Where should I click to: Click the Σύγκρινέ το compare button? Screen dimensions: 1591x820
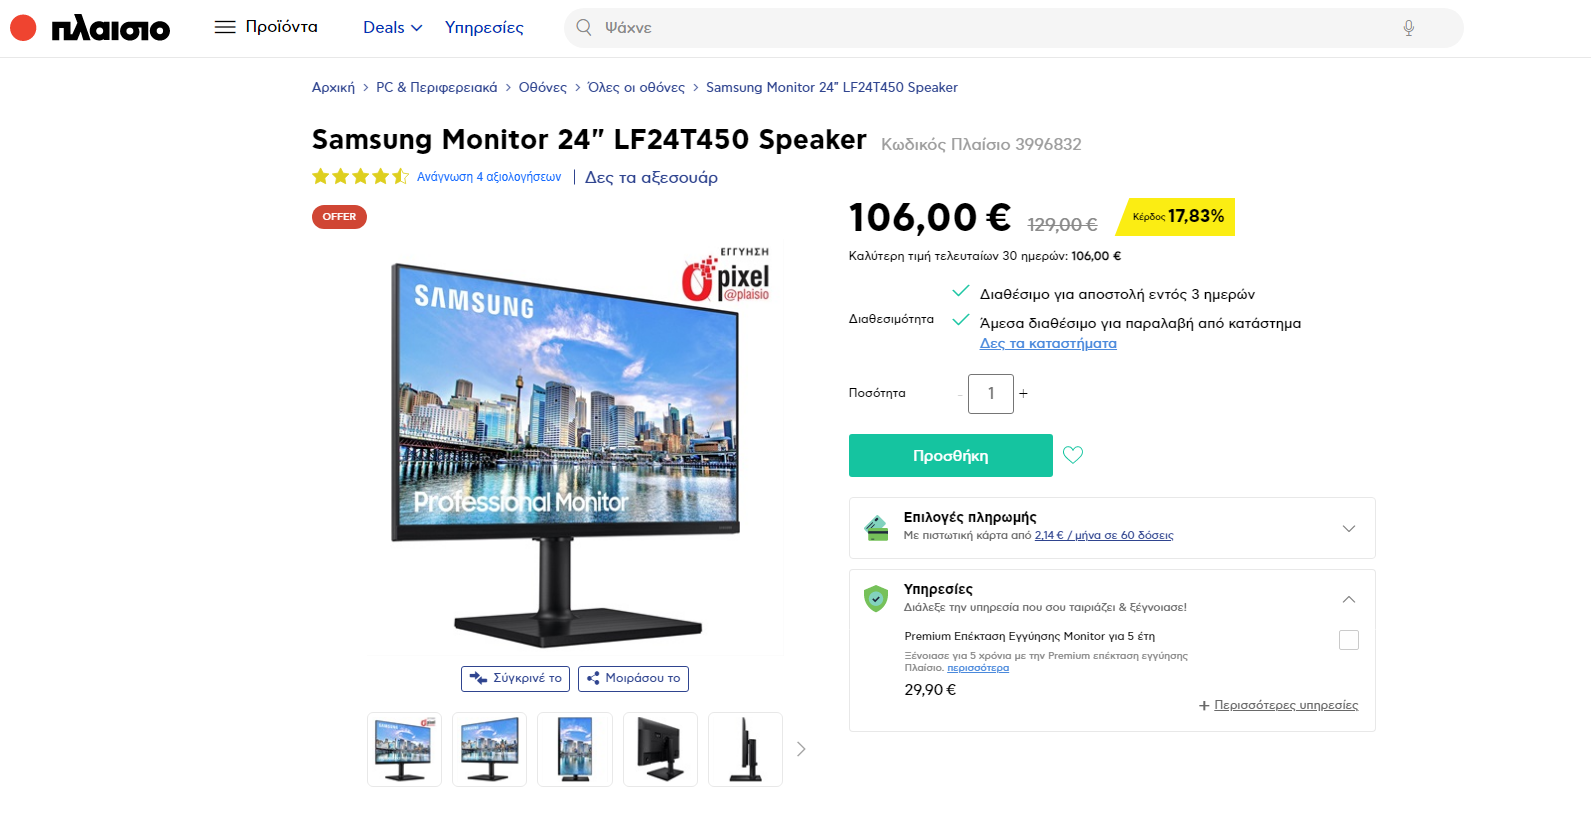tap(516, 678)
